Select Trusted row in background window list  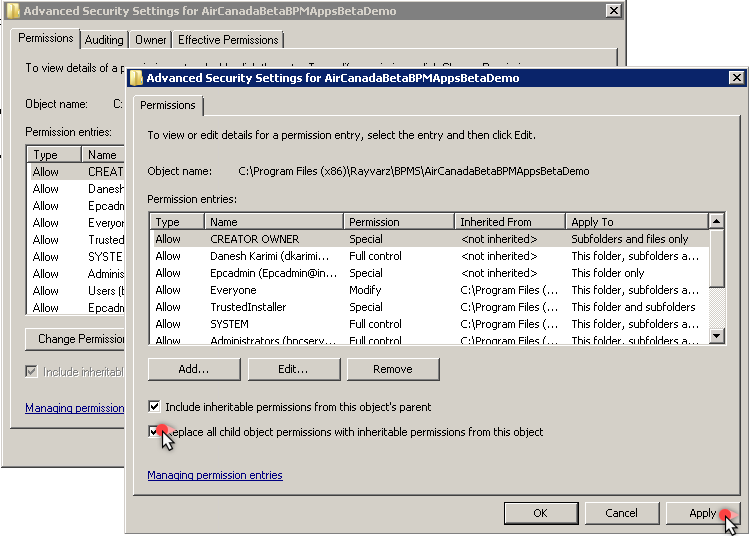tap(77, 240)
